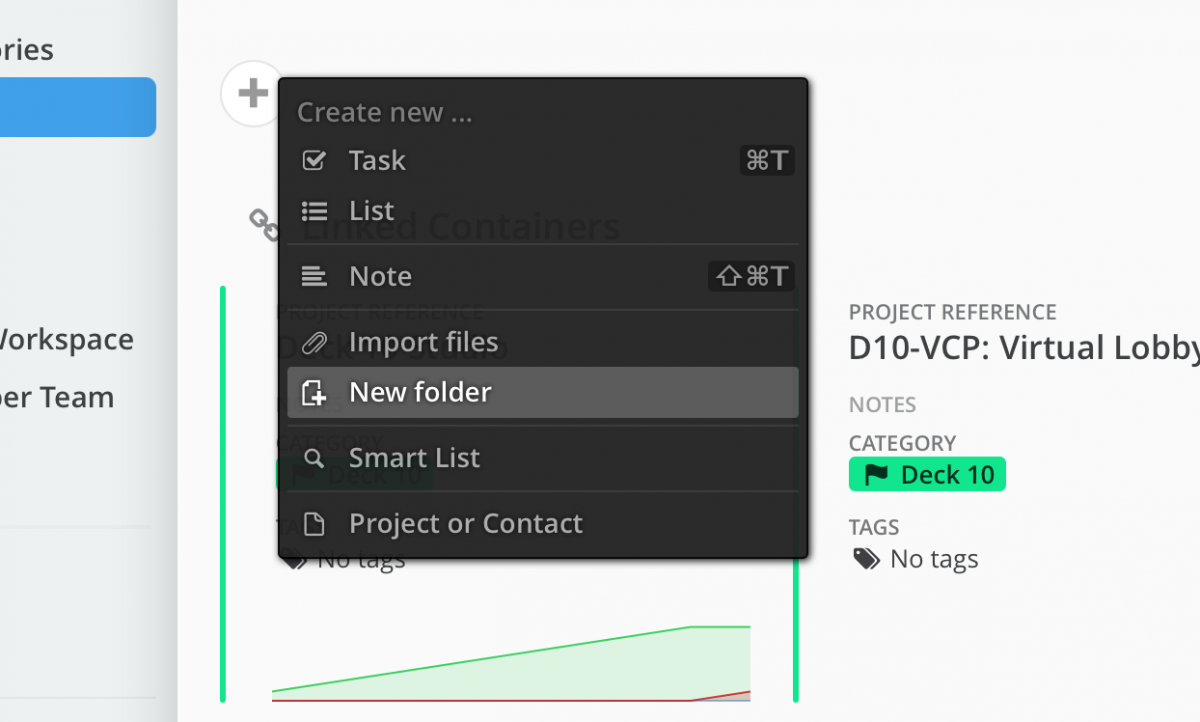Click the No tags label with tag icon
The height and width of the screenshot is (722, 1200).
click(915, 559)
